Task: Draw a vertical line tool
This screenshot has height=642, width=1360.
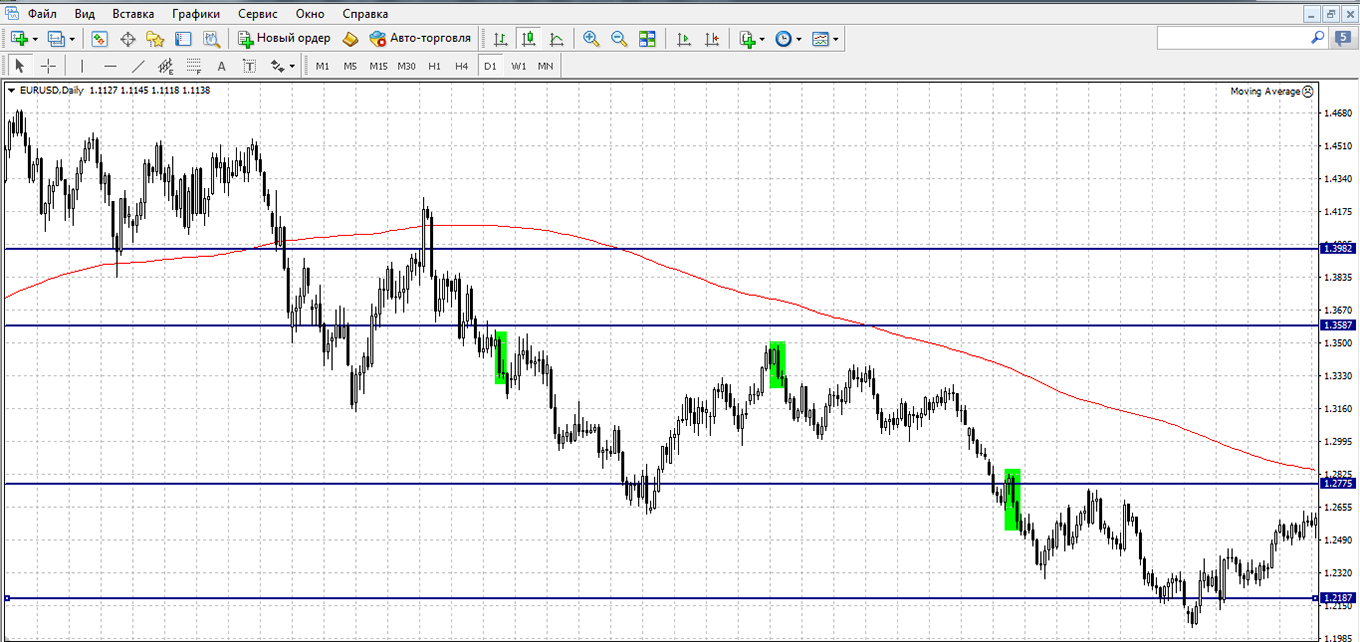Action: (x=82, y=66)
